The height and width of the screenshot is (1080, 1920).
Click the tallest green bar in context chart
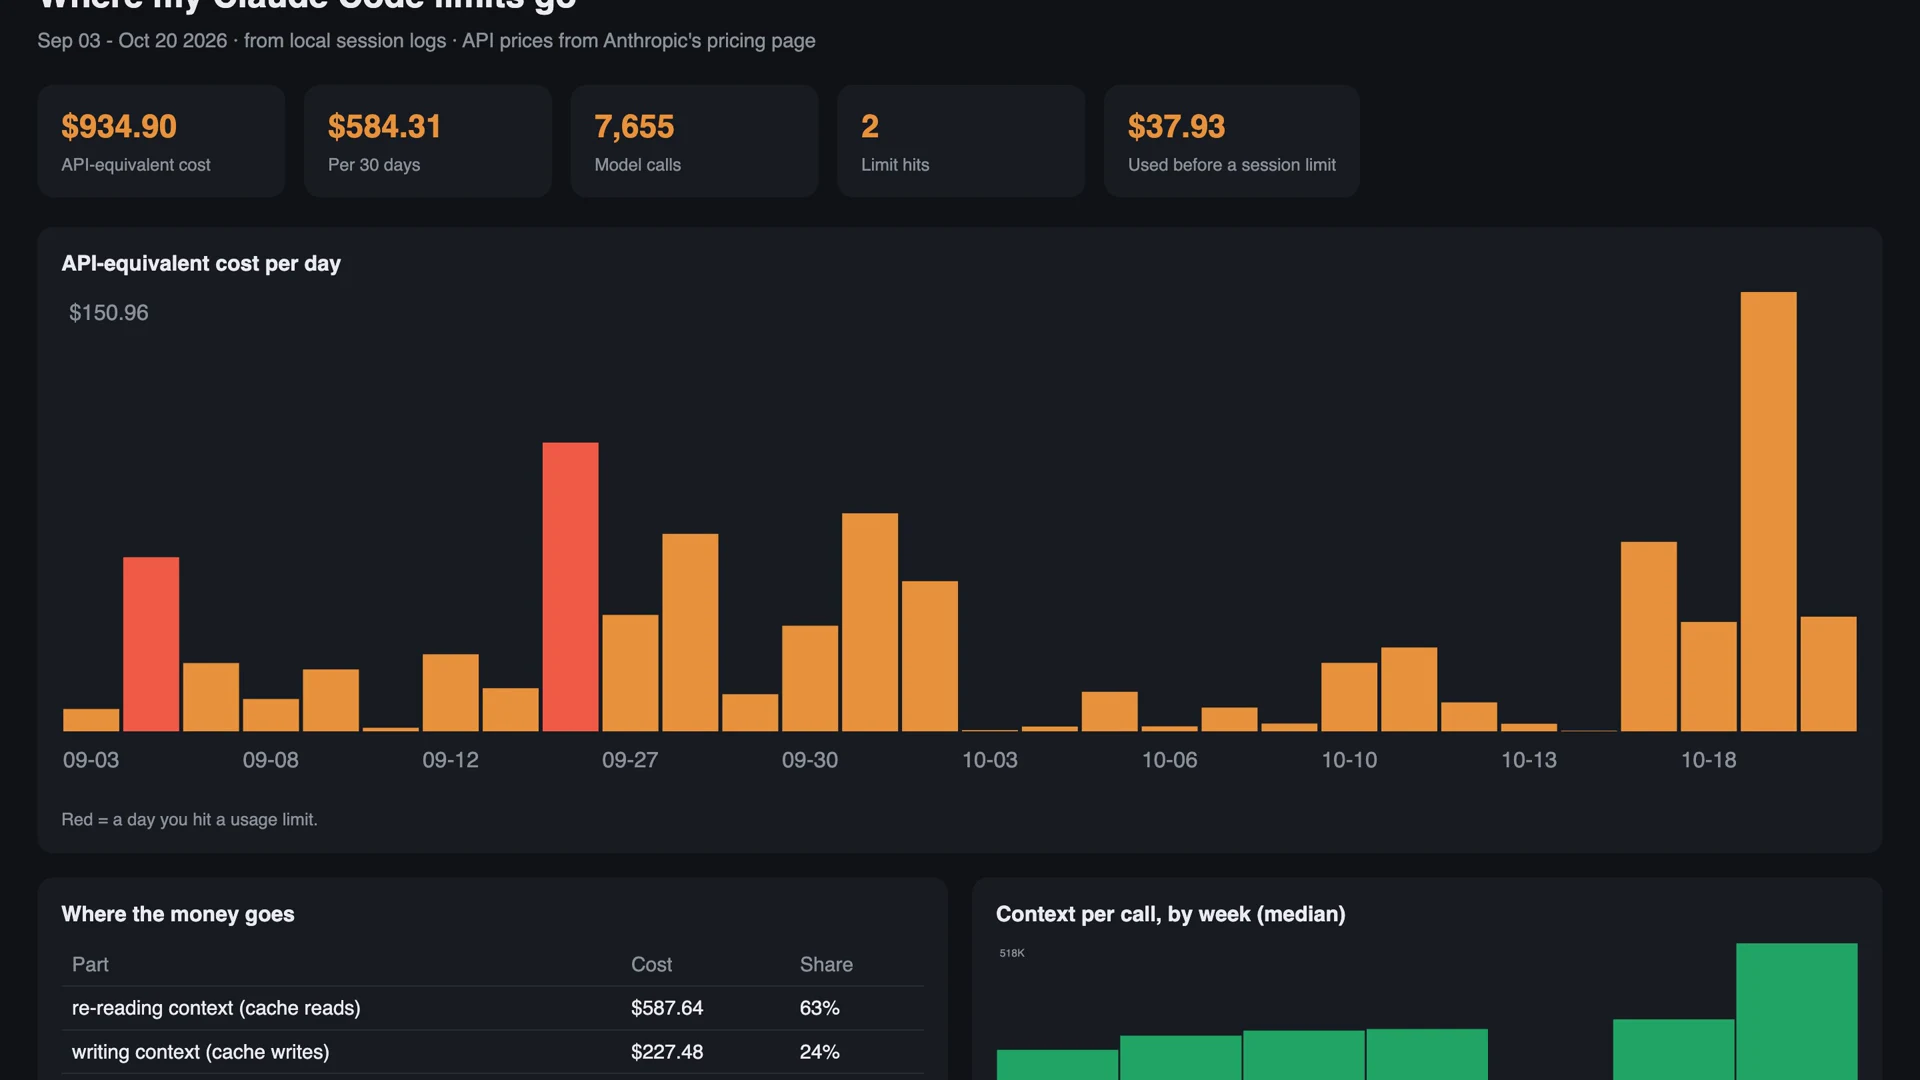(1797, 1011)
